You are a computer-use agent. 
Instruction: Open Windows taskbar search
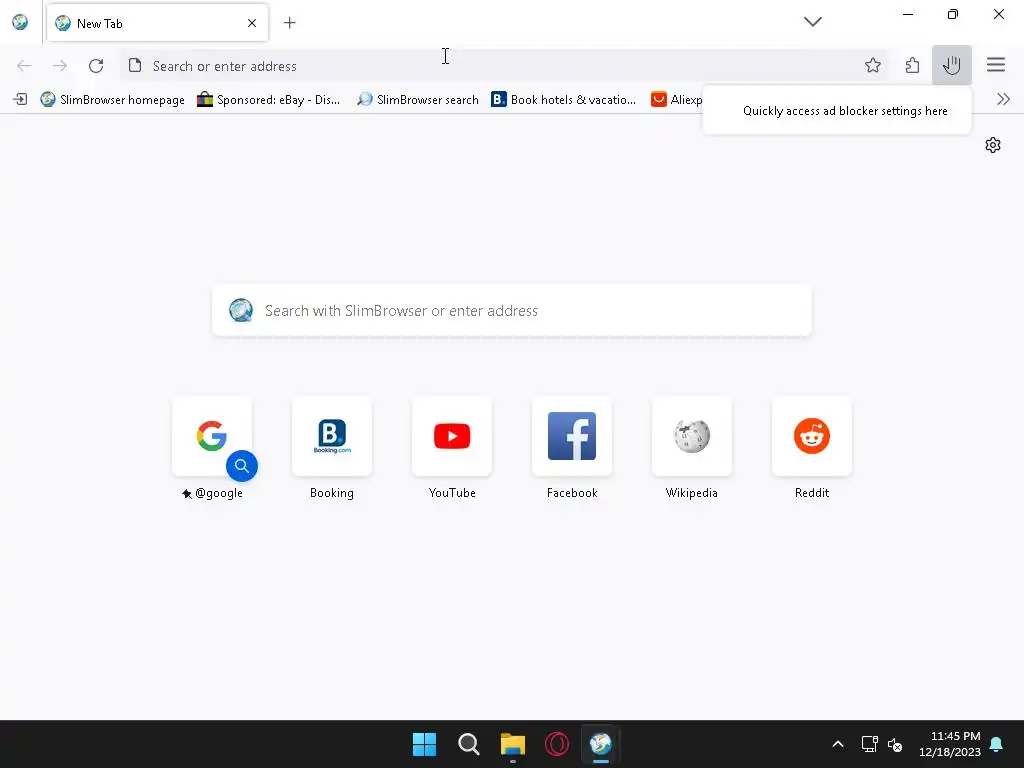tap(468, 744)
